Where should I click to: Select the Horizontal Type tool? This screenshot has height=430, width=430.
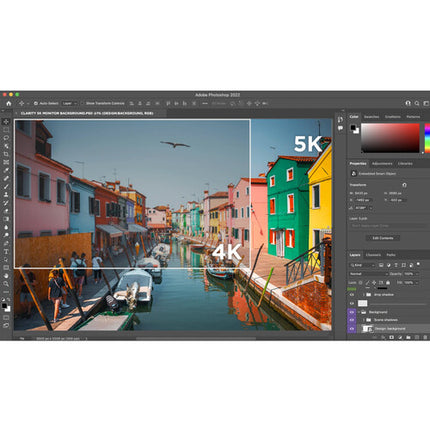point(6,251)
